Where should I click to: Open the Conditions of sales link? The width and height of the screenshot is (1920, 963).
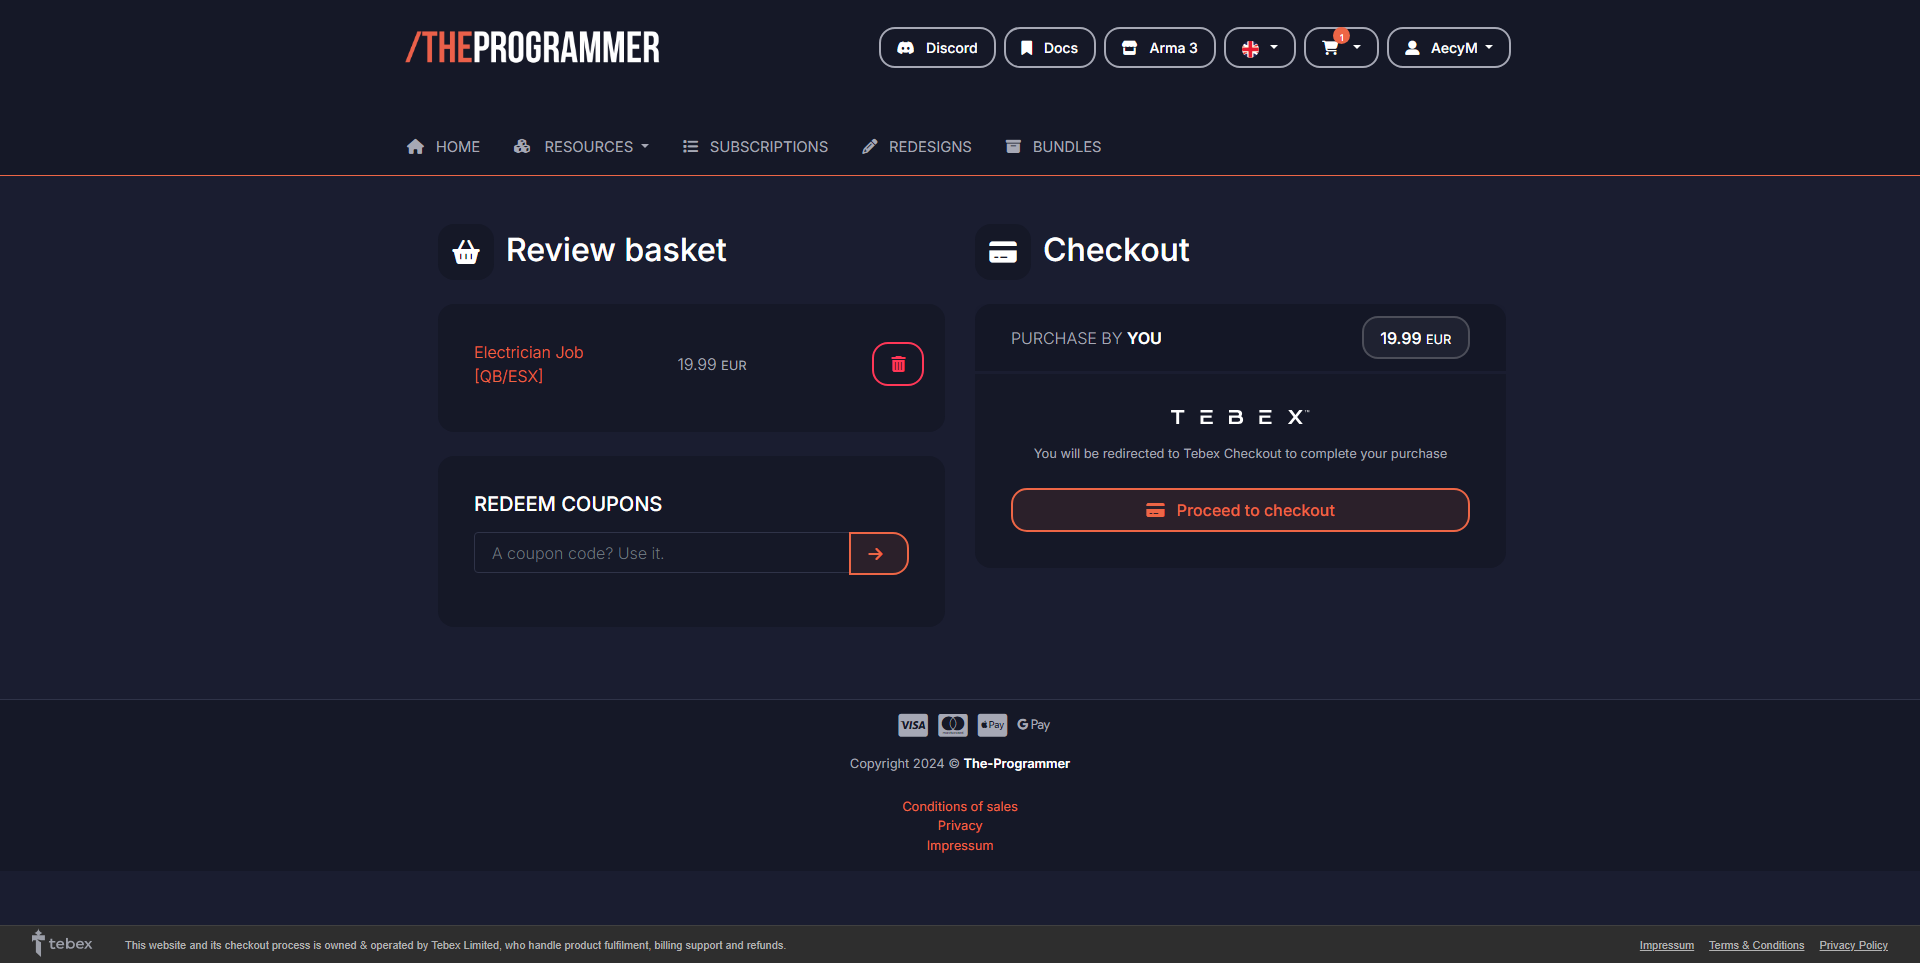pos(960,807)
